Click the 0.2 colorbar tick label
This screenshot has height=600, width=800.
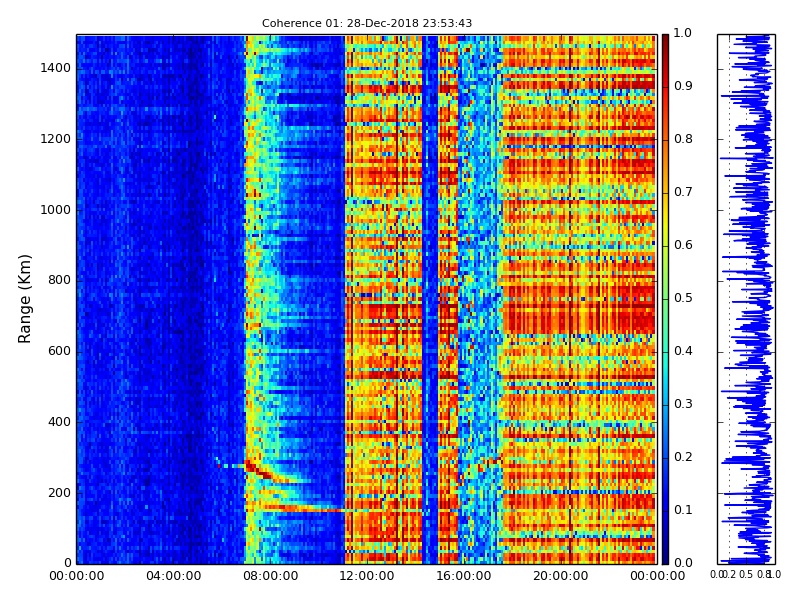[683, 457]
